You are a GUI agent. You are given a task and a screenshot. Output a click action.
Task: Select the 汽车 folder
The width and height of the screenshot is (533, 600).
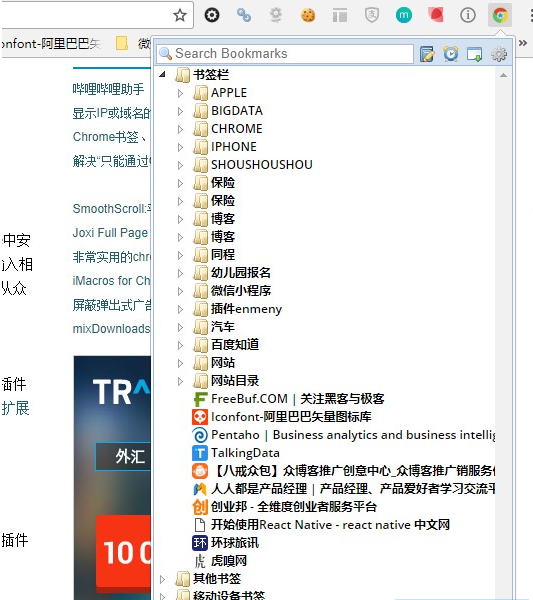[214, 327]
